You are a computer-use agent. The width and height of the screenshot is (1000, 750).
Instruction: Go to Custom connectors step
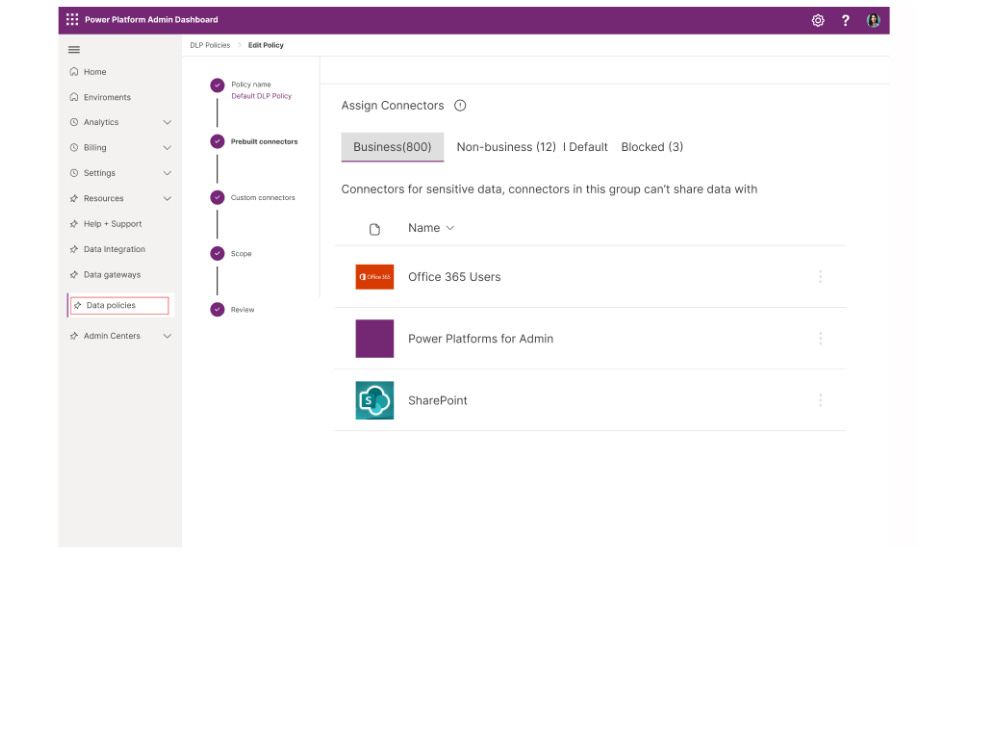pos(263,198)
